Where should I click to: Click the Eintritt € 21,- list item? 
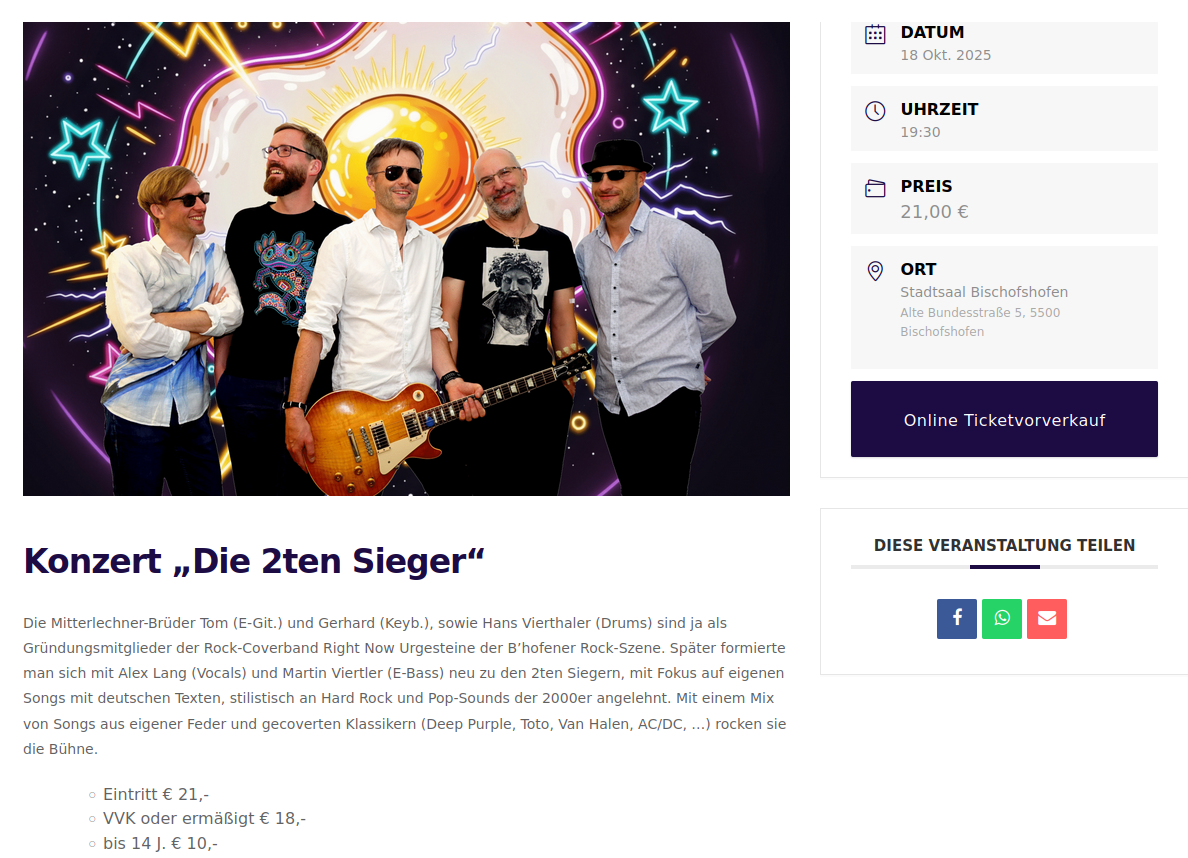(156, 794)
